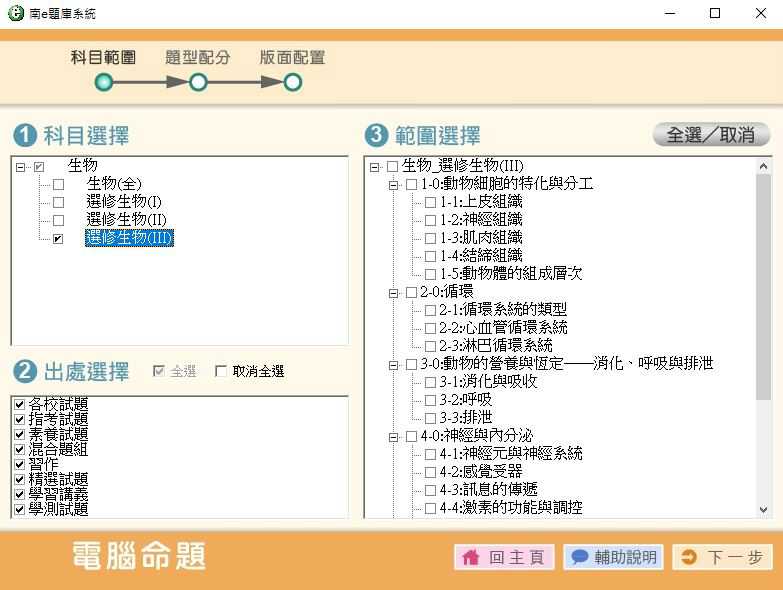
Task: Click the arrow icon on 下一步 button
Action: [x=689, y=557]
